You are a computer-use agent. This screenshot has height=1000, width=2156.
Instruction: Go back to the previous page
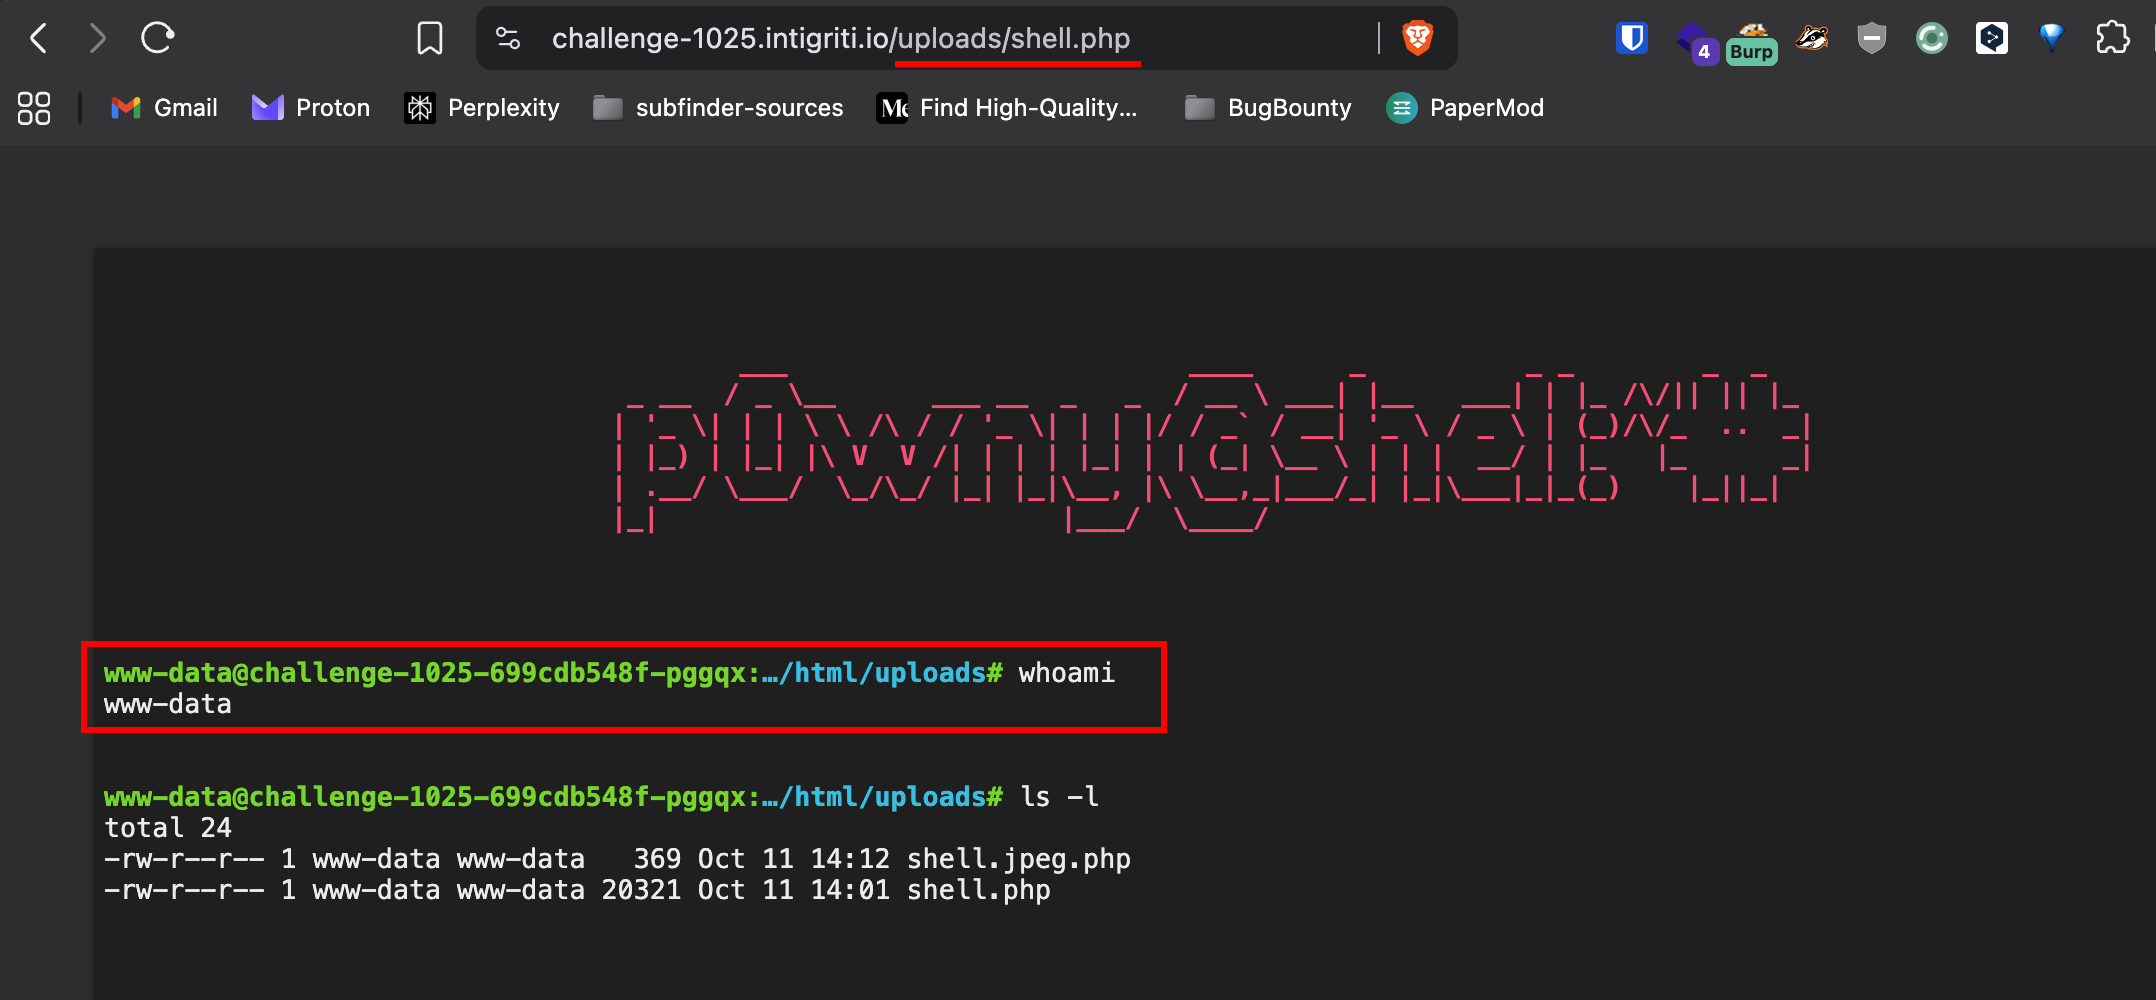pos(39,39)
